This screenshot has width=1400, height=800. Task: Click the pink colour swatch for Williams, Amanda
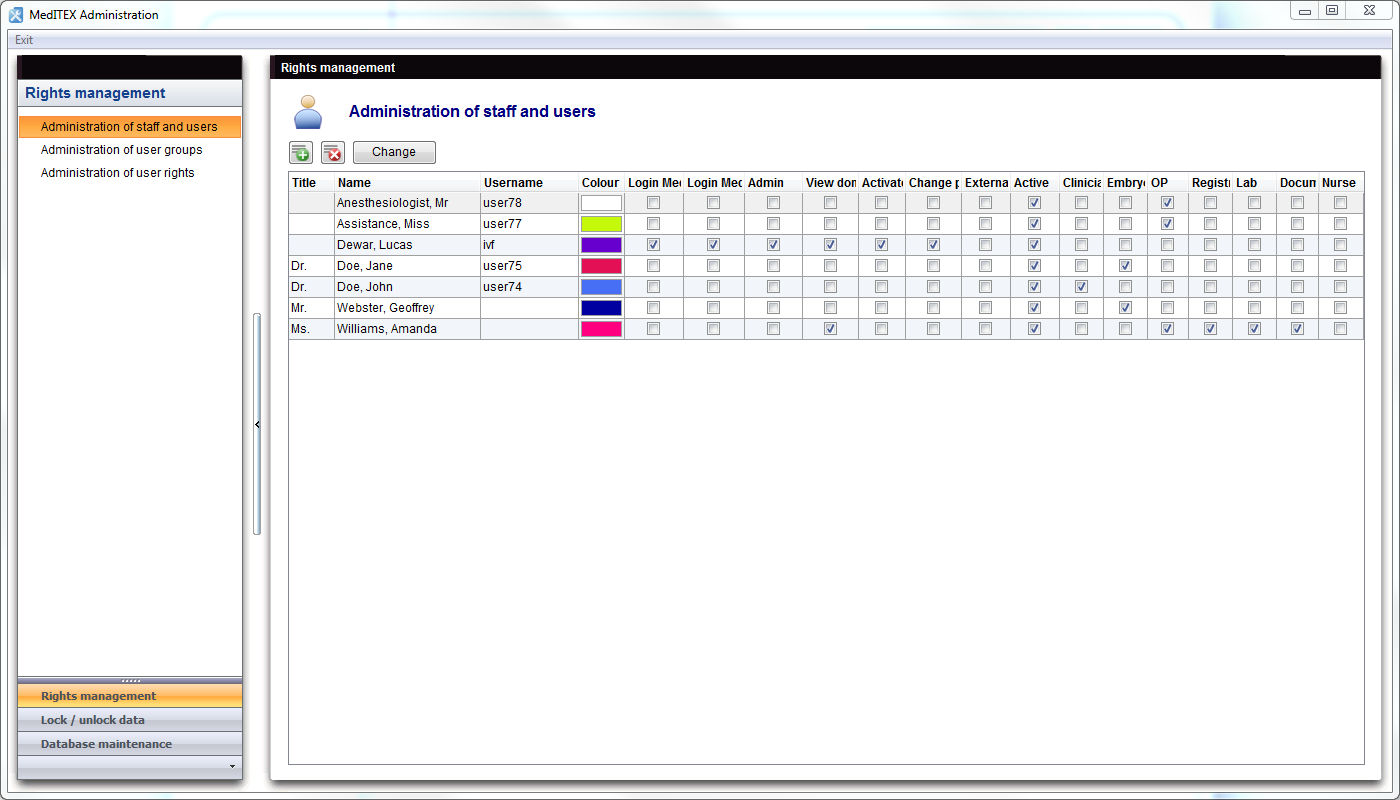coord(601,329)
